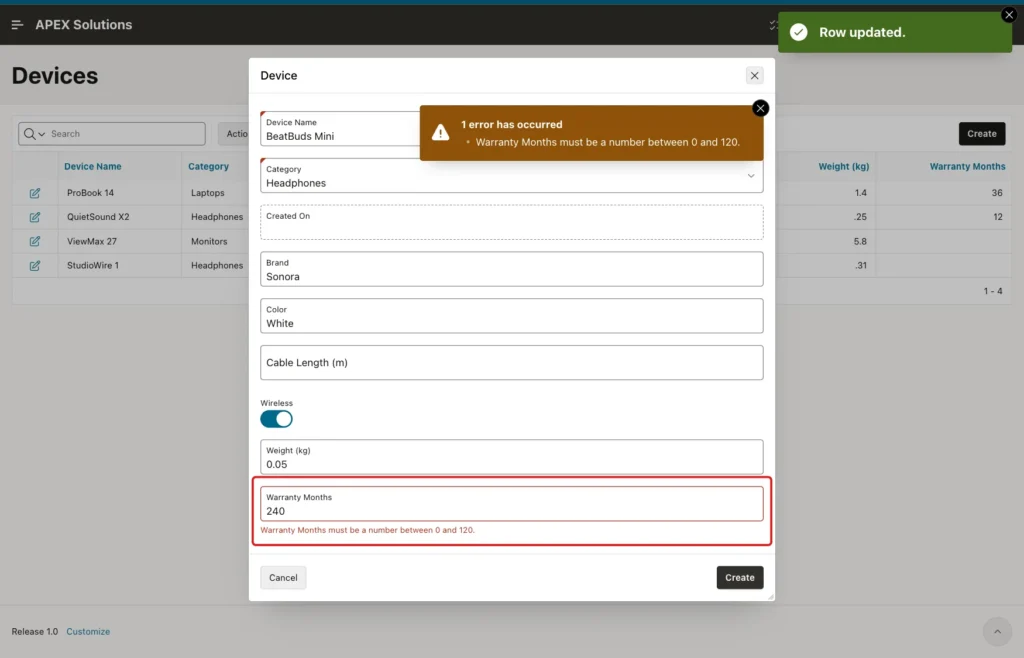Focus the Warranty Months field
This screenshot has width=1024, height=658.
511,504
